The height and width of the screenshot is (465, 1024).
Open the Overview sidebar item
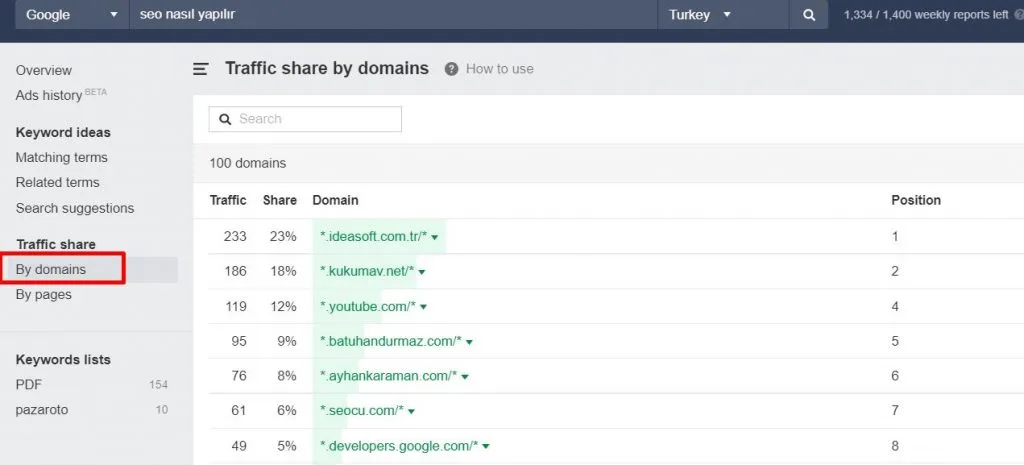44,70
